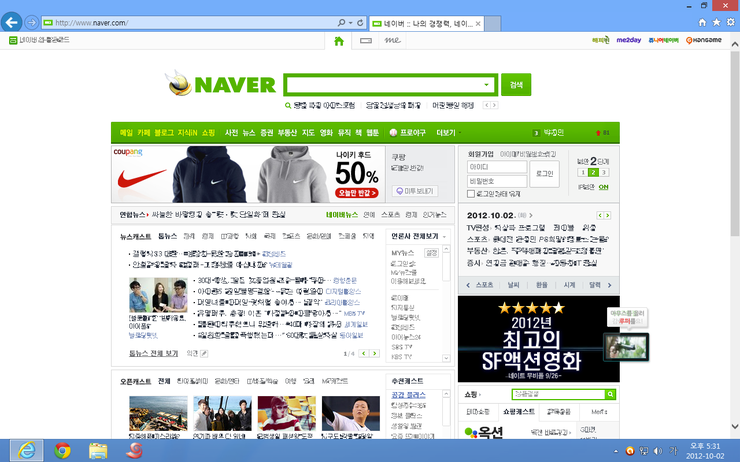
Task: Go to next news page arrow near 1/4
Action: click(x=375, y=353)
